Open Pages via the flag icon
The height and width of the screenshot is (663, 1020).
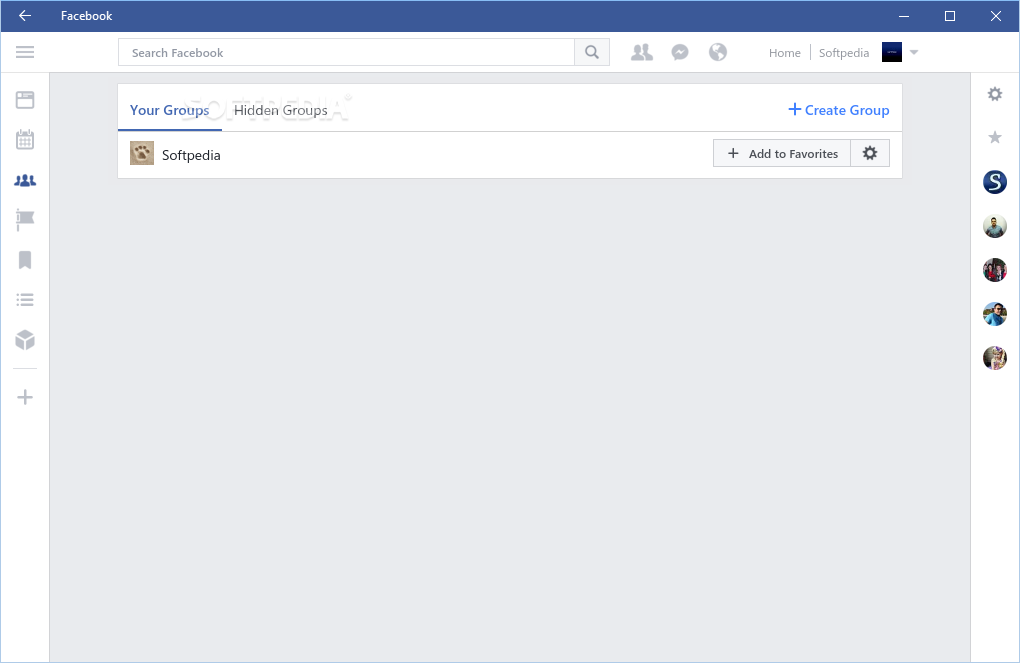click(x=25, y=220)
